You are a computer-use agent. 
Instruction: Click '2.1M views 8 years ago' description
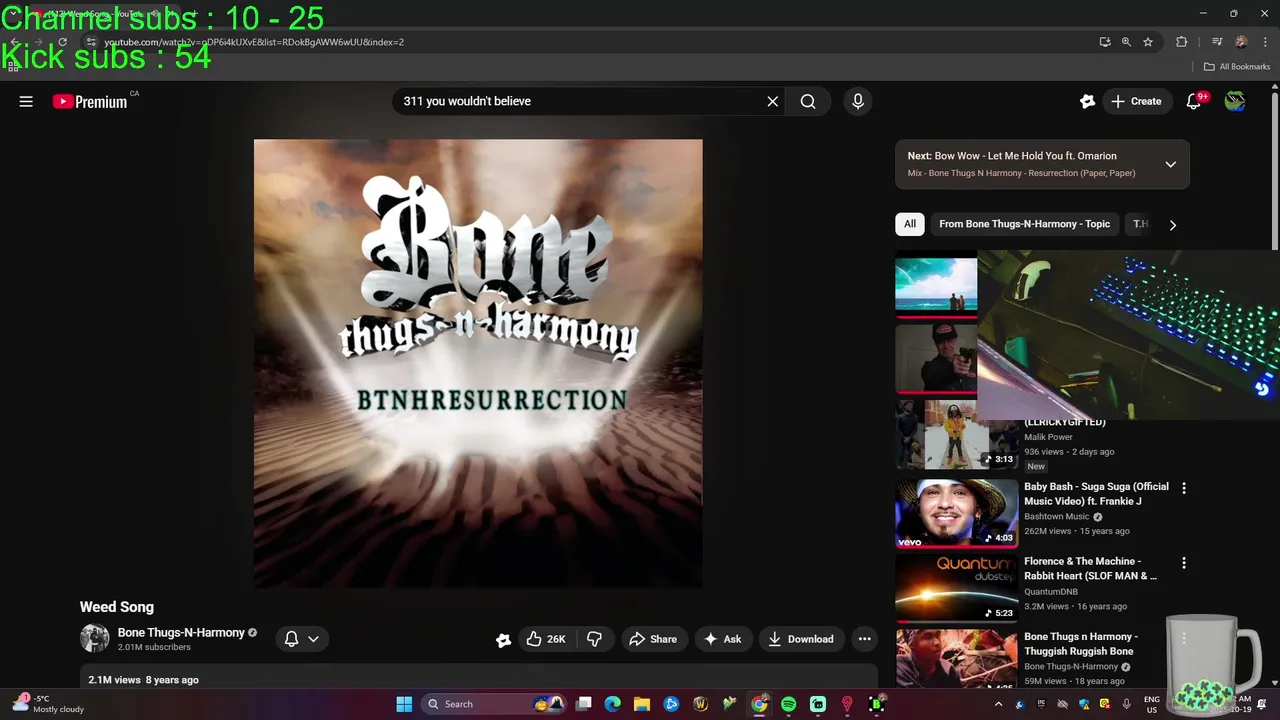click(x=143, y=680)
